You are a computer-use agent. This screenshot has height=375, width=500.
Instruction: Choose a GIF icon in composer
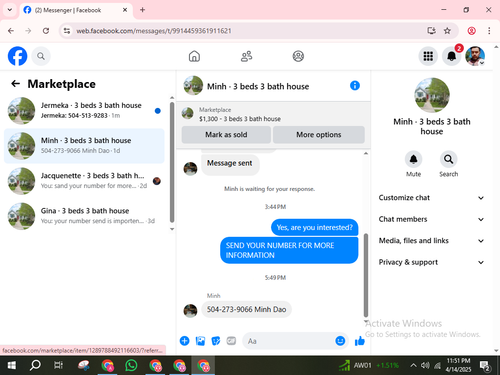point(231,341)
